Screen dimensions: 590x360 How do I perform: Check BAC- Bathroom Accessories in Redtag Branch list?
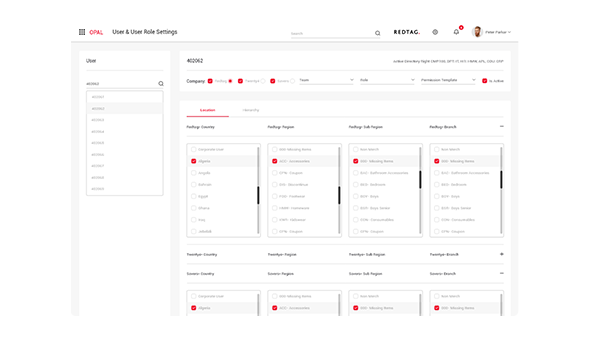tap(436, 173)
